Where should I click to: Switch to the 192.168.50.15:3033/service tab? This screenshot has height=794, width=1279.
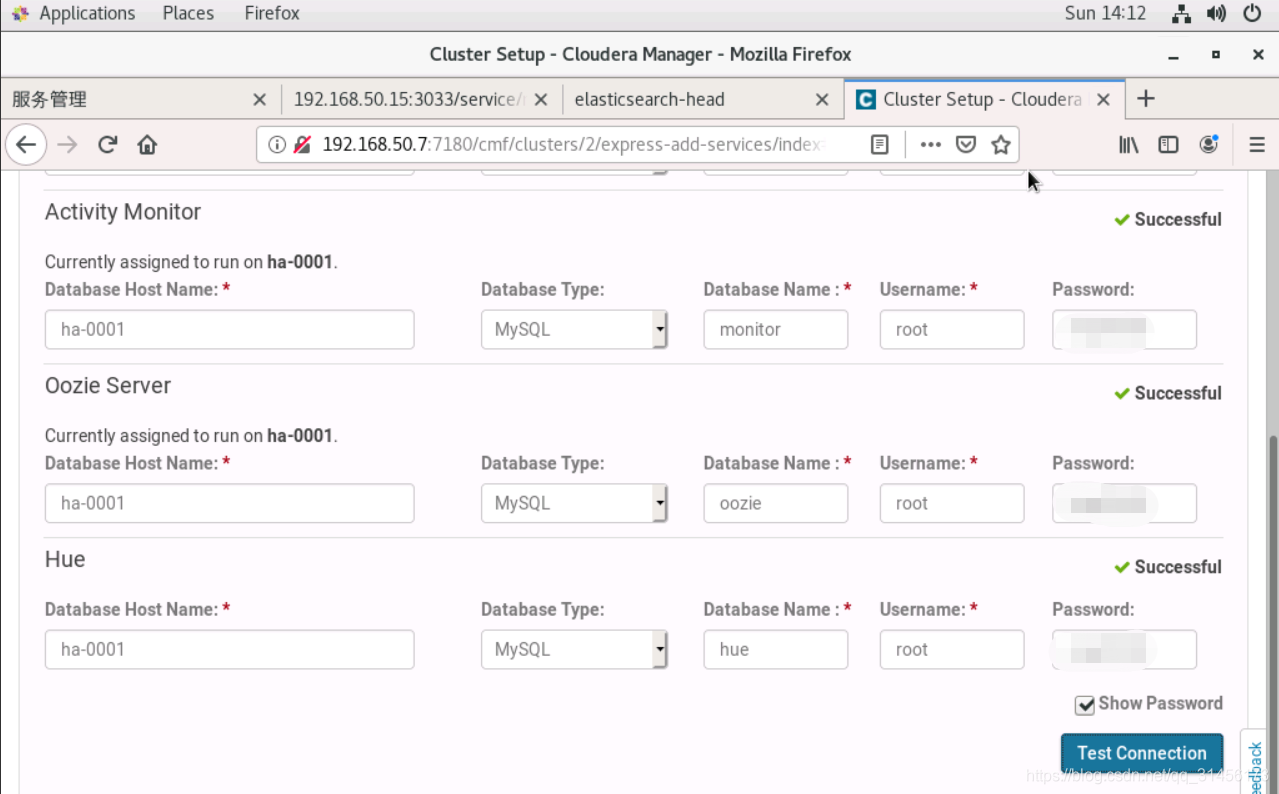[x=421, y=99]
